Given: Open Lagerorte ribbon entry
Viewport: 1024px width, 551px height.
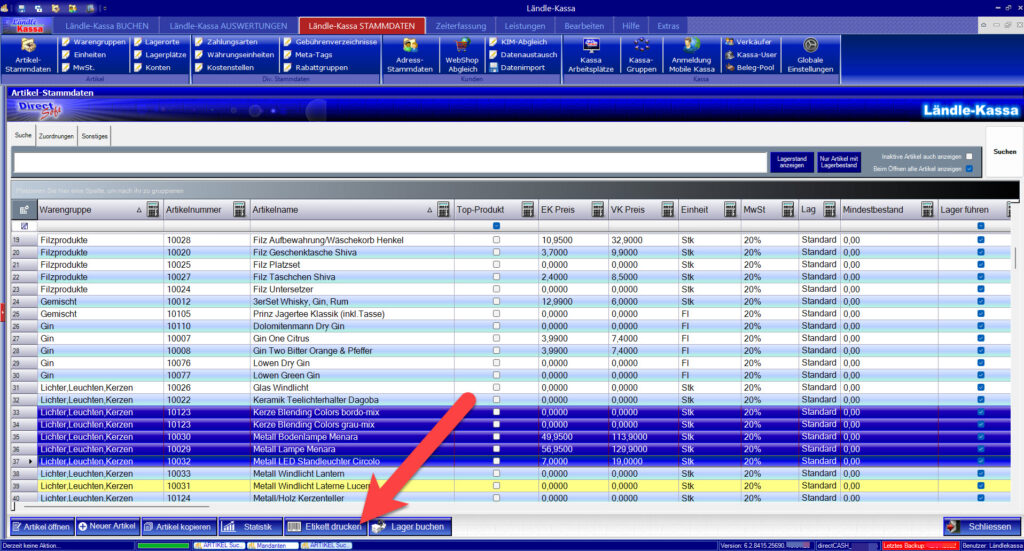Looking at the screenshot, I should (157, 42).
